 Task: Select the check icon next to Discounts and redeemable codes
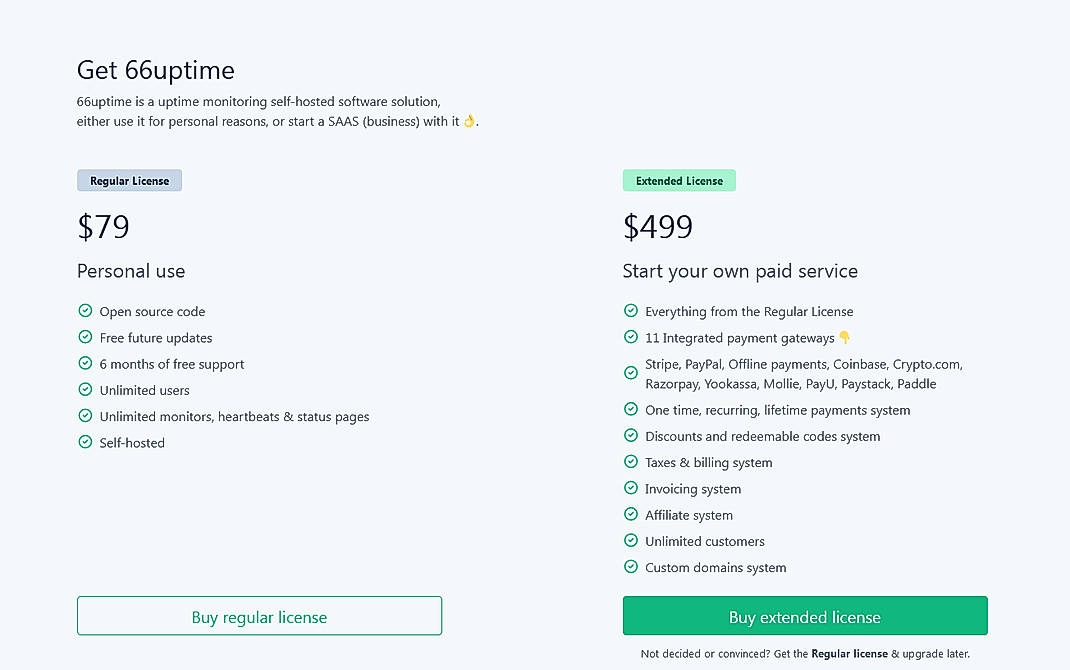click(x=630, y=436)
